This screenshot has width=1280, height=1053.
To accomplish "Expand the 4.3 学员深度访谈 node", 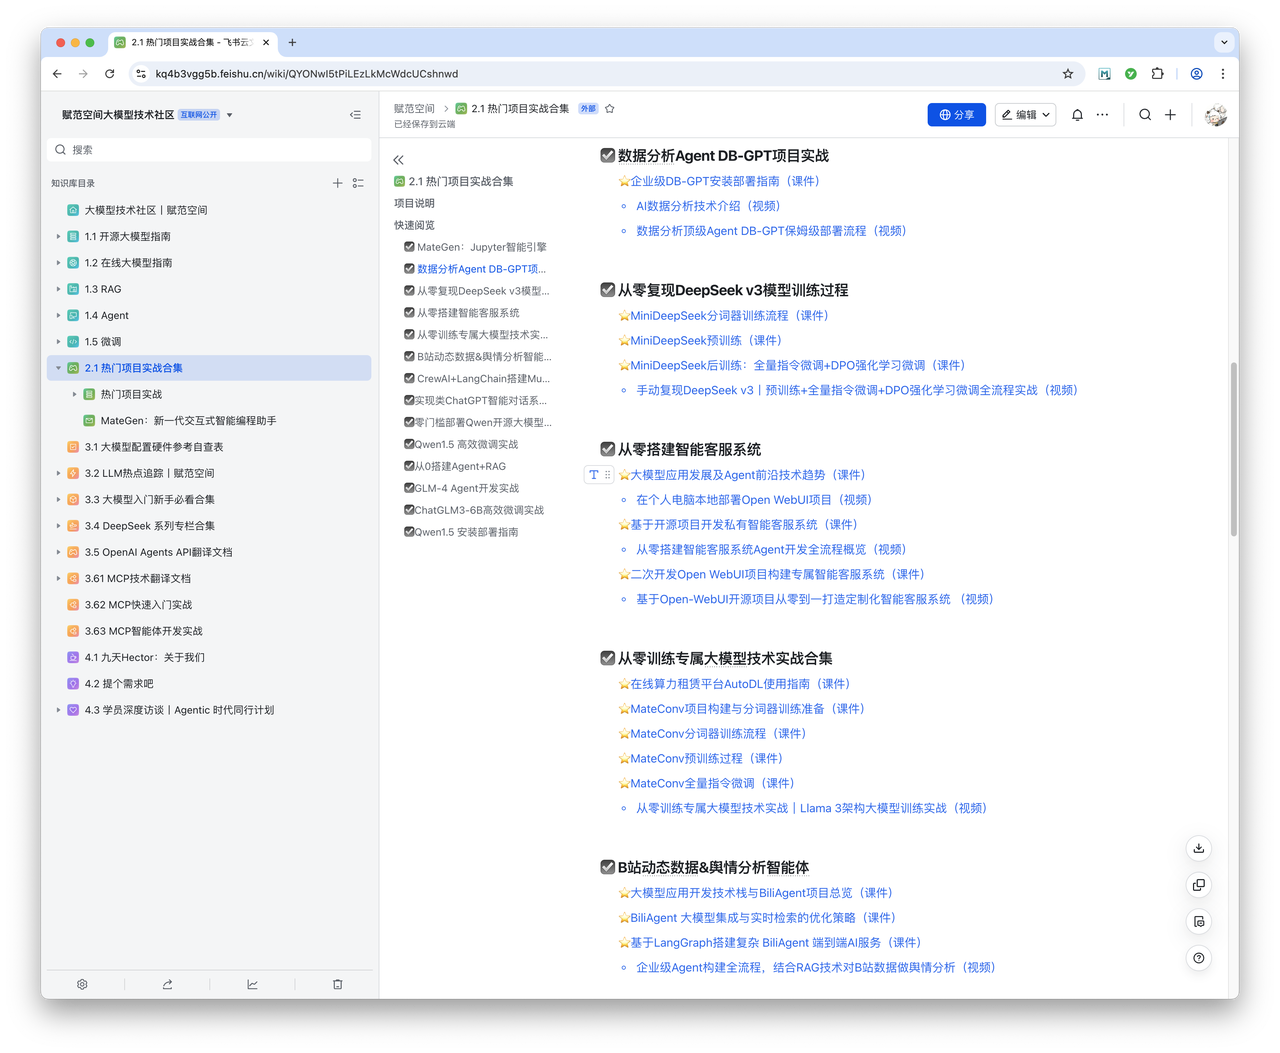I will click(58, 710).
